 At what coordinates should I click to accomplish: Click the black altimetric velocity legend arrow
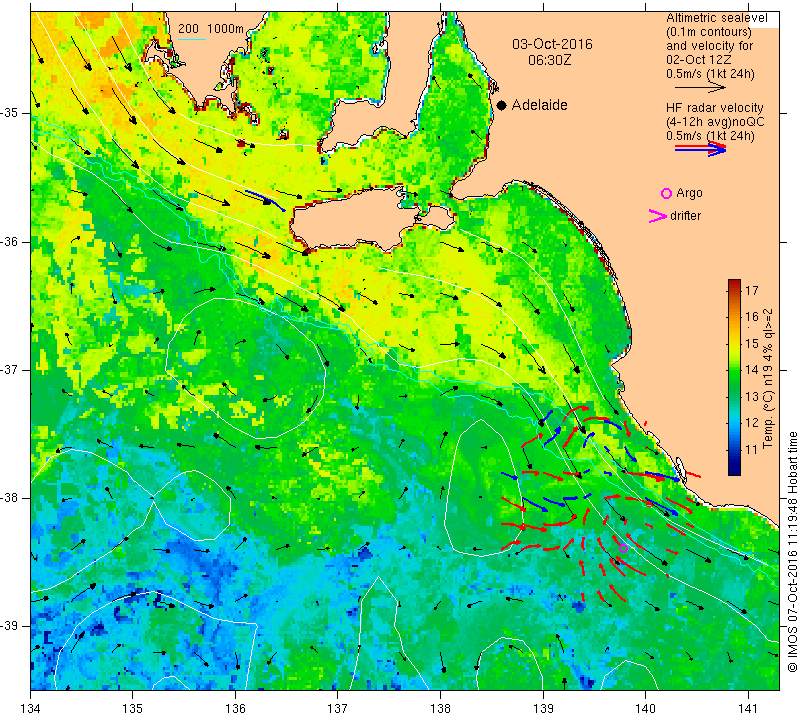[x=700, y=88]
